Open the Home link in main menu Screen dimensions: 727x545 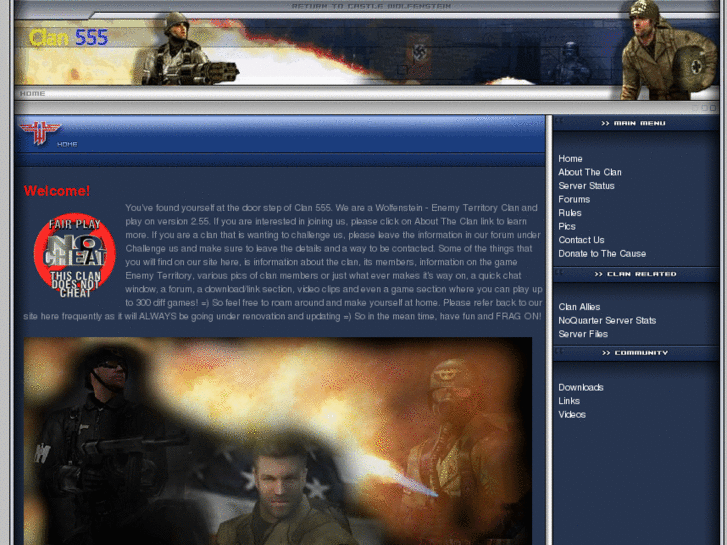570,159
